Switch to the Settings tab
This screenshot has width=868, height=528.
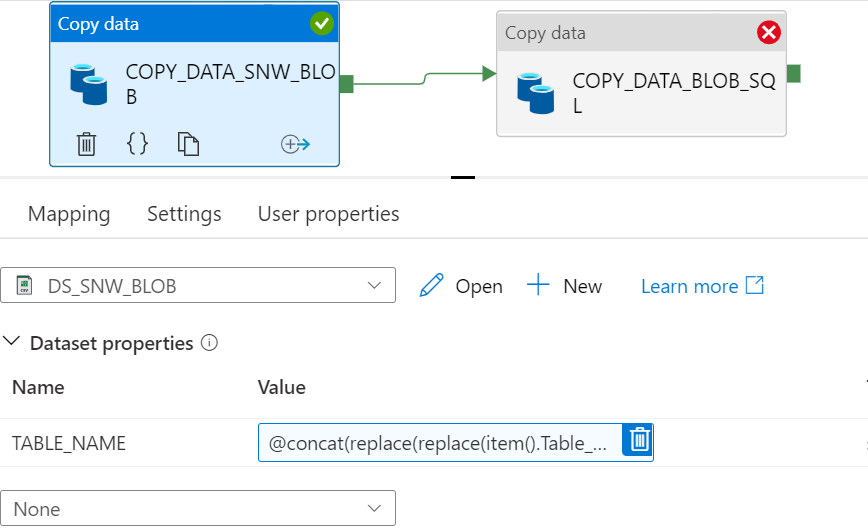[184, 214]
